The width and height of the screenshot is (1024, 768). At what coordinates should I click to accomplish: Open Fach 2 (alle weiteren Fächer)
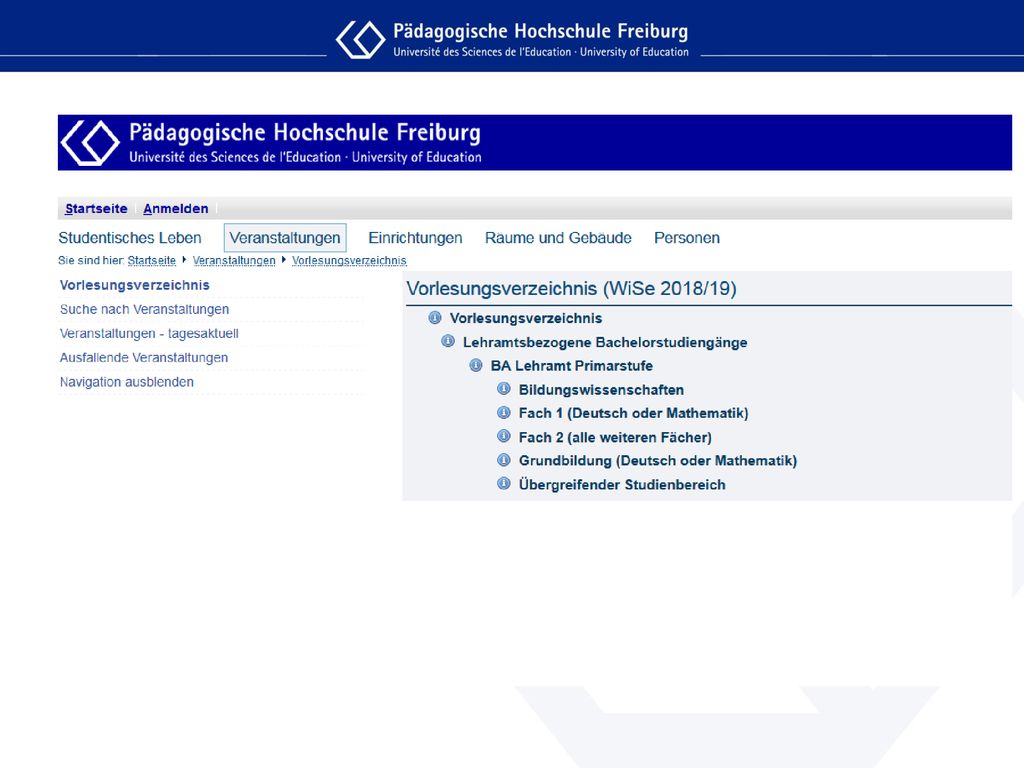pyautogui.click(x=615, y=438)
